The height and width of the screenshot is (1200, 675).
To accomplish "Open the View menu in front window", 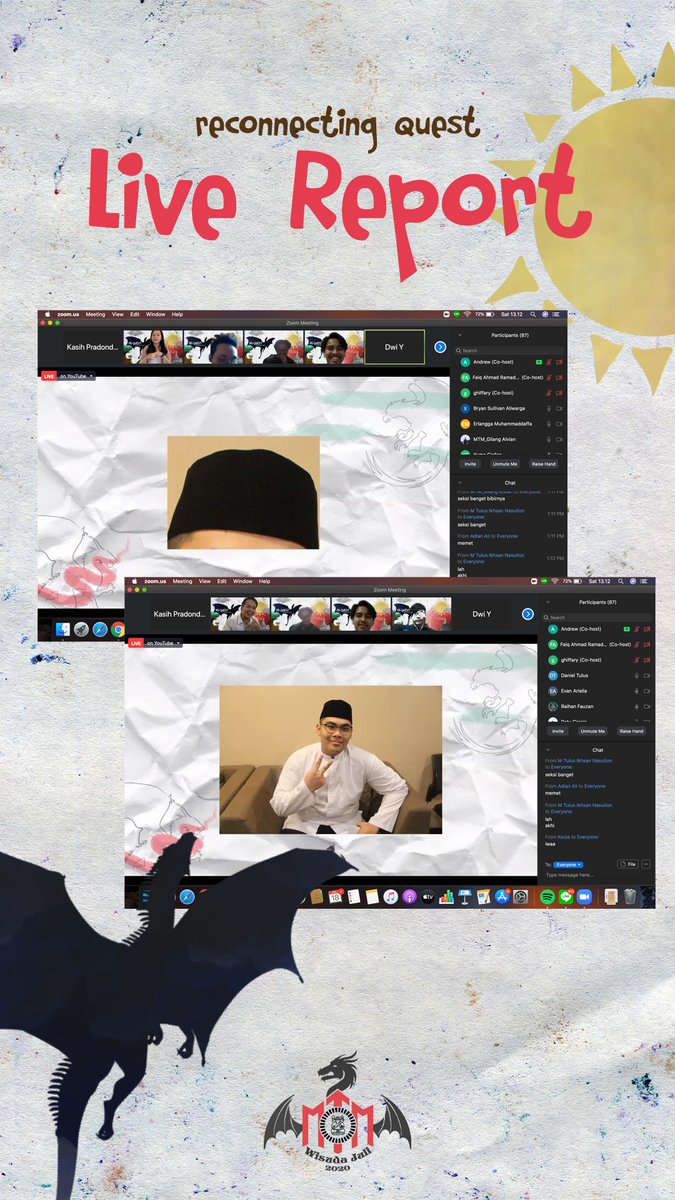I will [x=206, y=581].
